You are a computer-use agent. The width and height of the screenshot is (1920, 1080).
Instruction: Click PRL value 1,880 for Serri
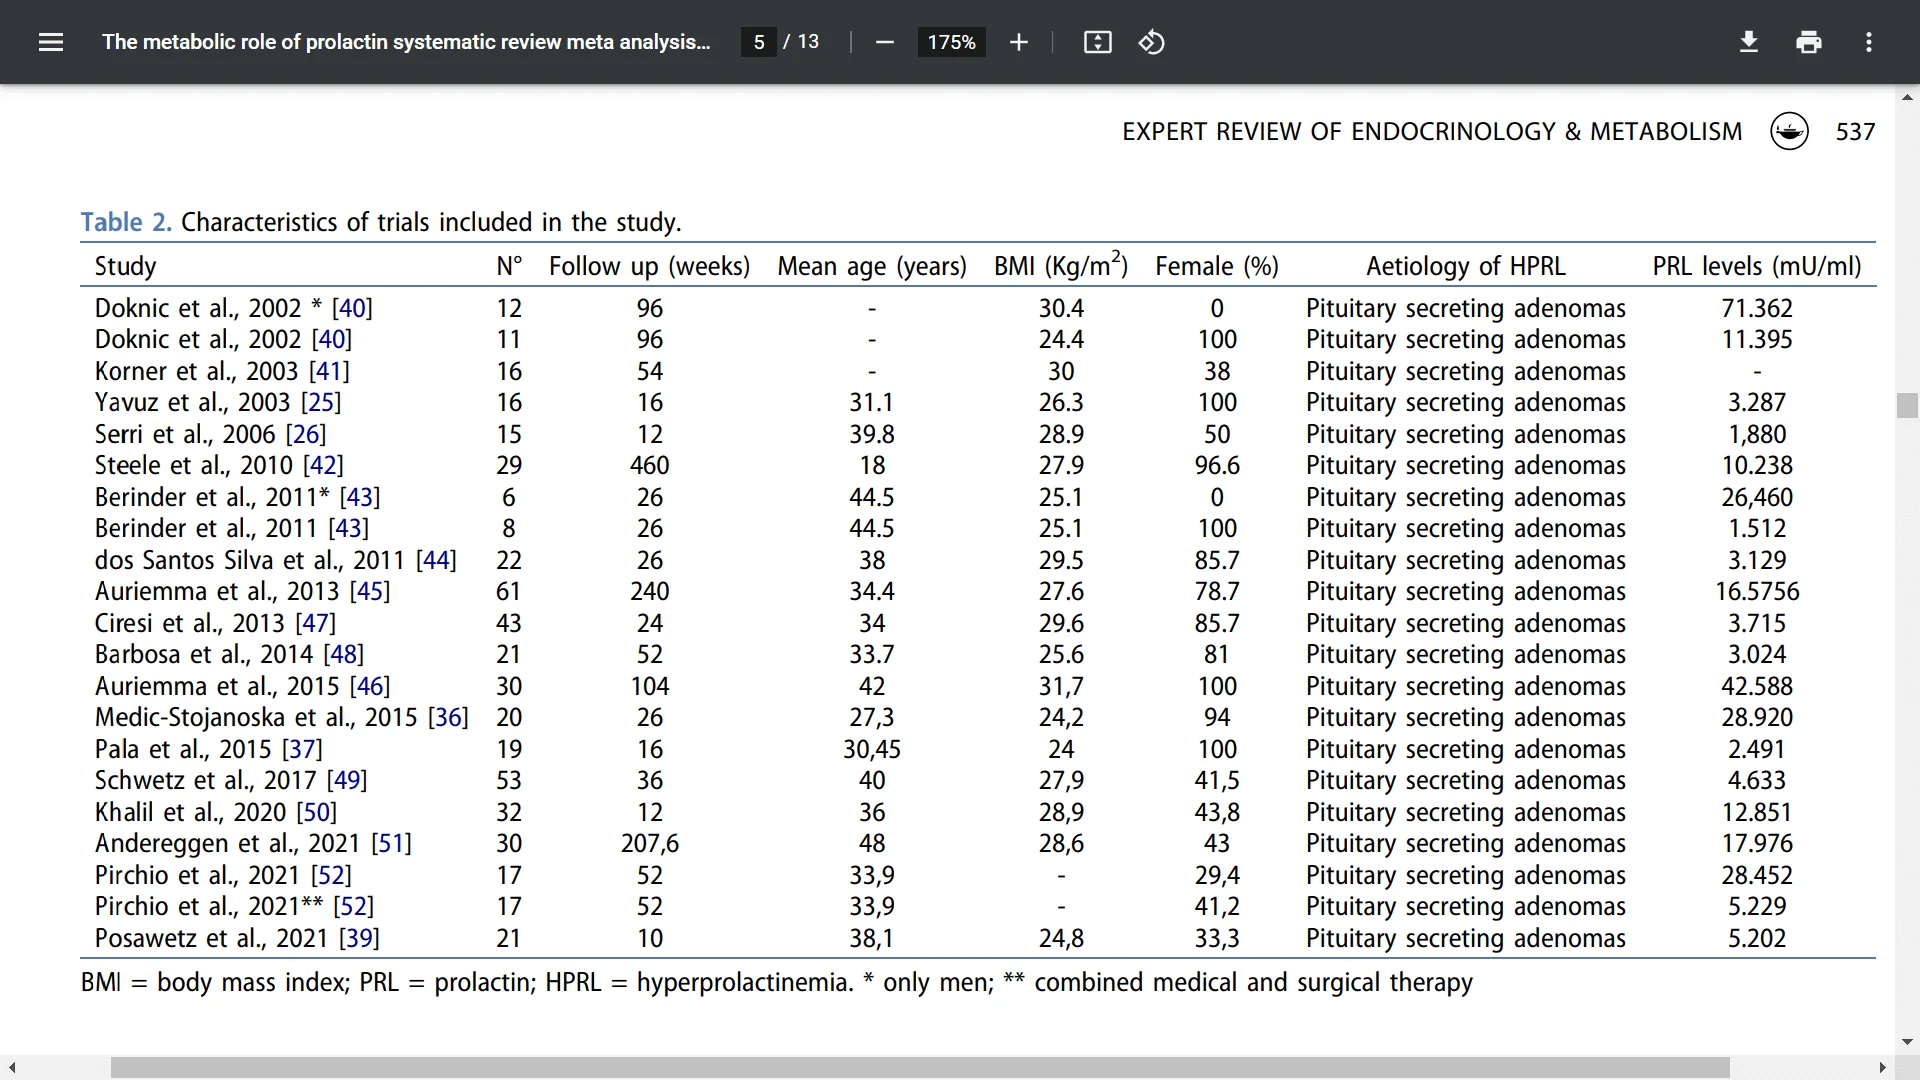click(x=1757, y=434)
